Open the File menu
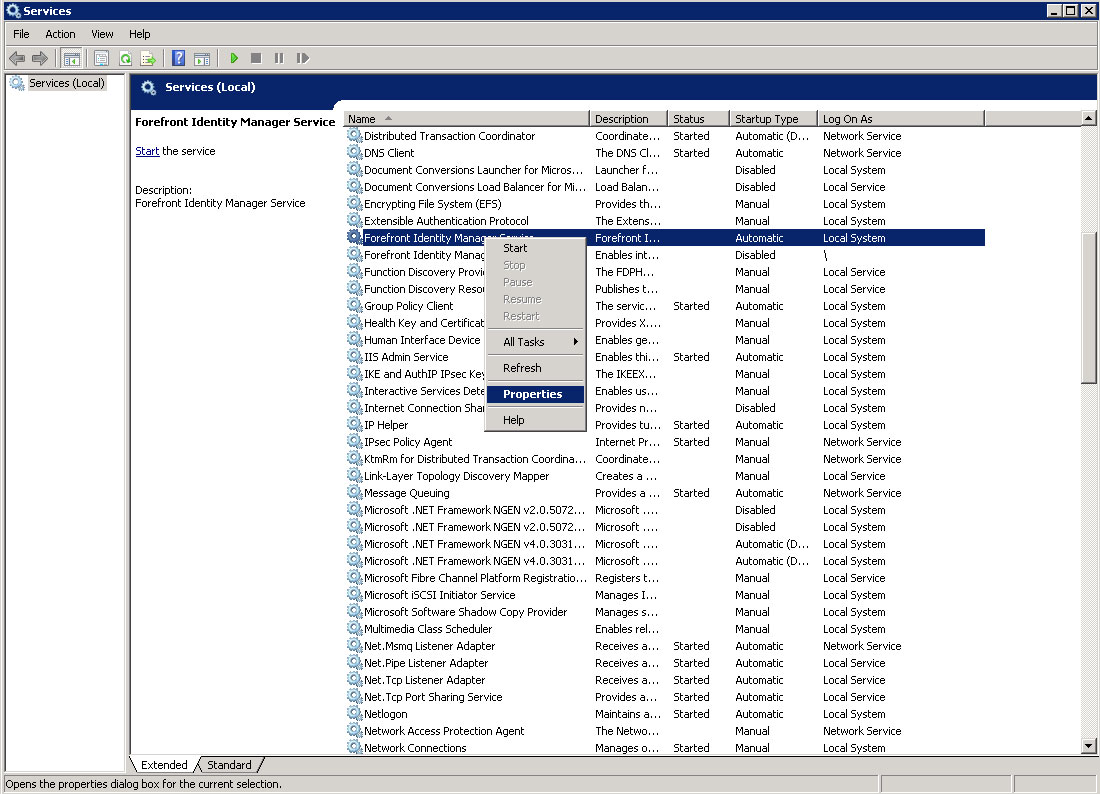 [21, 34]
